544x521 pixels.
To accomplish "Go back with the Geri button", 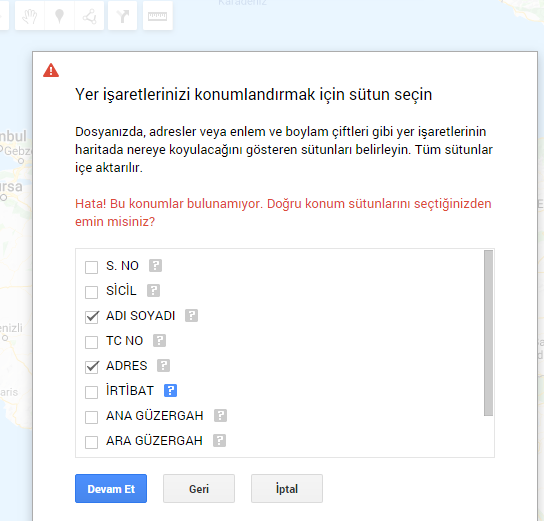I will 199,488.
